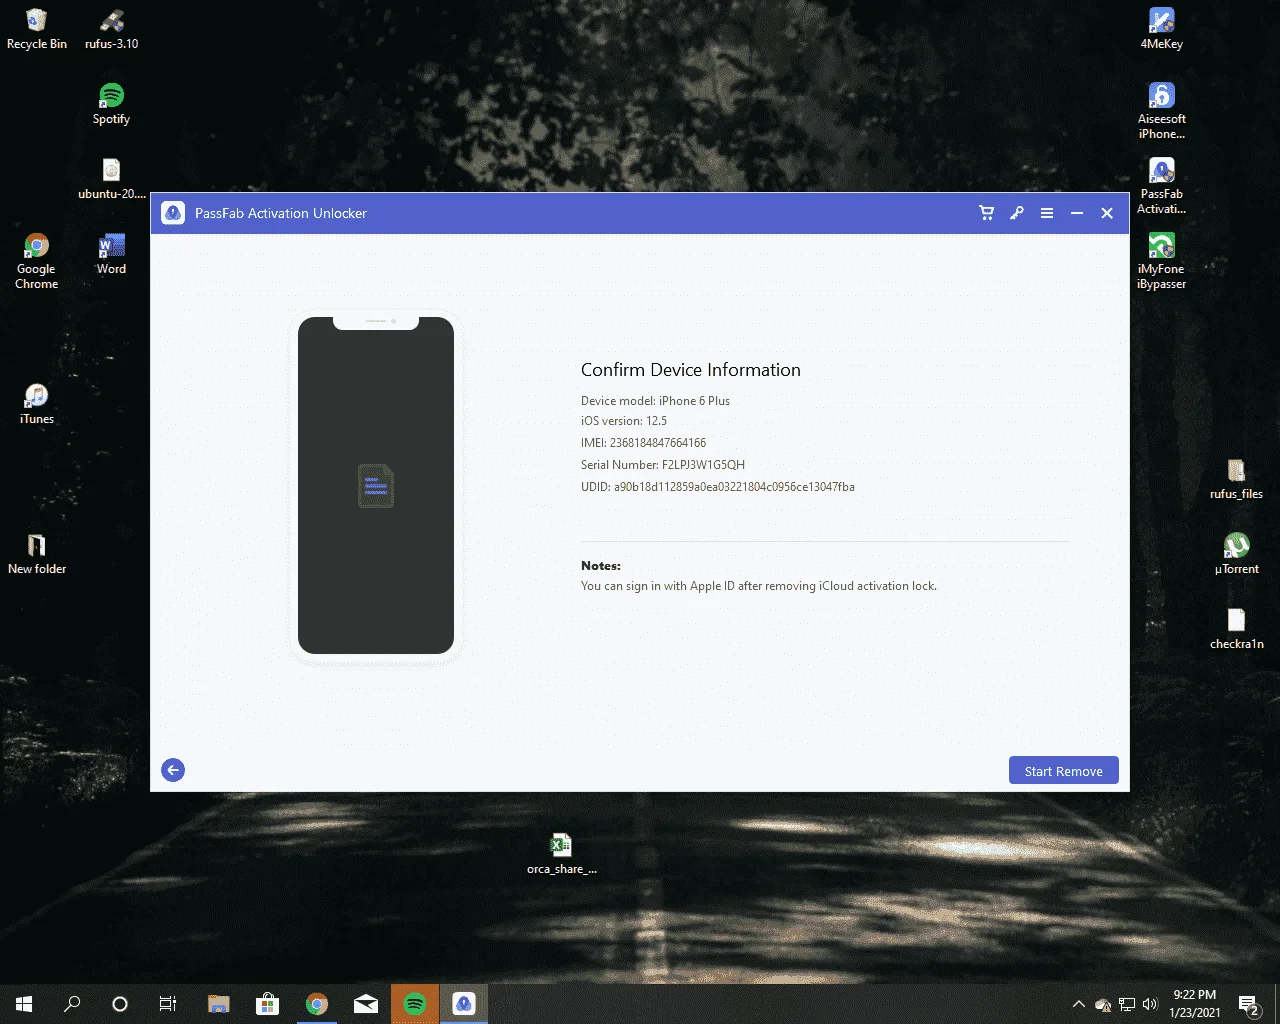Click the Confirm Device Information heading
The image size is (1280, 1024).
pos(691,370)
